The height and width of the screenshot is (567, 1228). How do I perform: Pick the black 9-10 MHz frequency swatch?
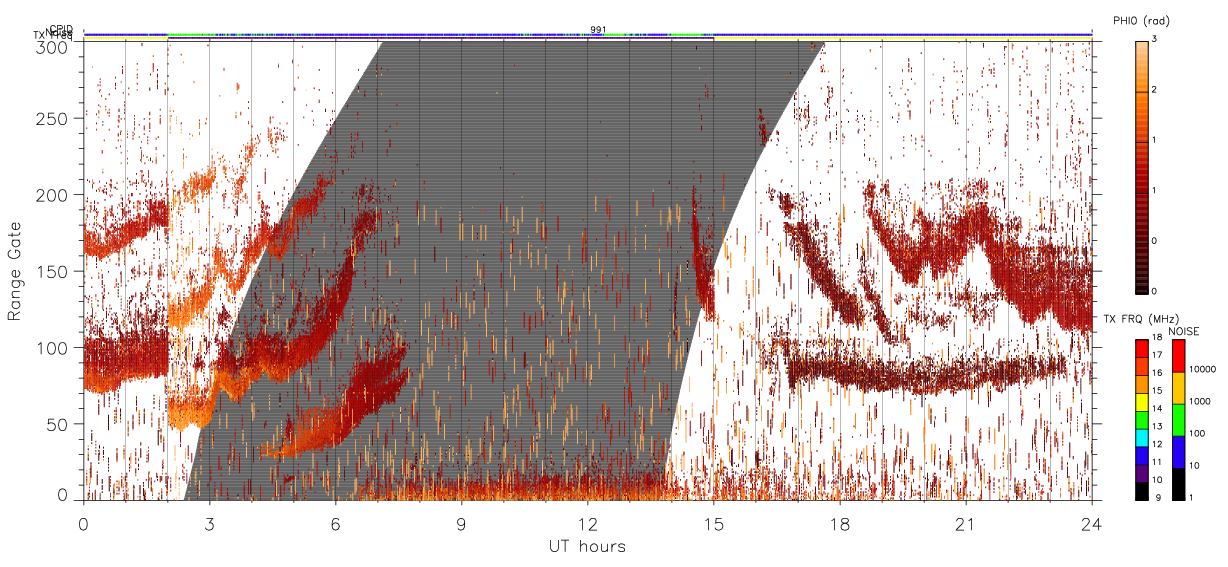coord(1141,489)
